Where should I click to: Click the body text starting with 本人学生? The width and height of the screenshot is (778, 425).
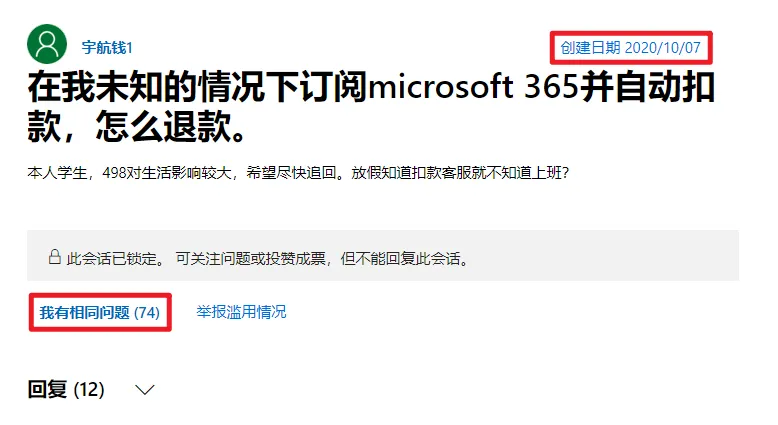[298, 173]
